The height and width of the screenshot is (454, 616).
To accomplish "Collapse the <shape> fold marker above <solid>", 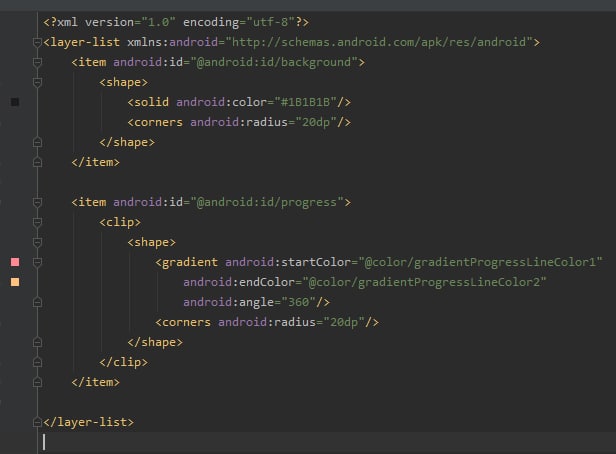I will tap(37, 82).
